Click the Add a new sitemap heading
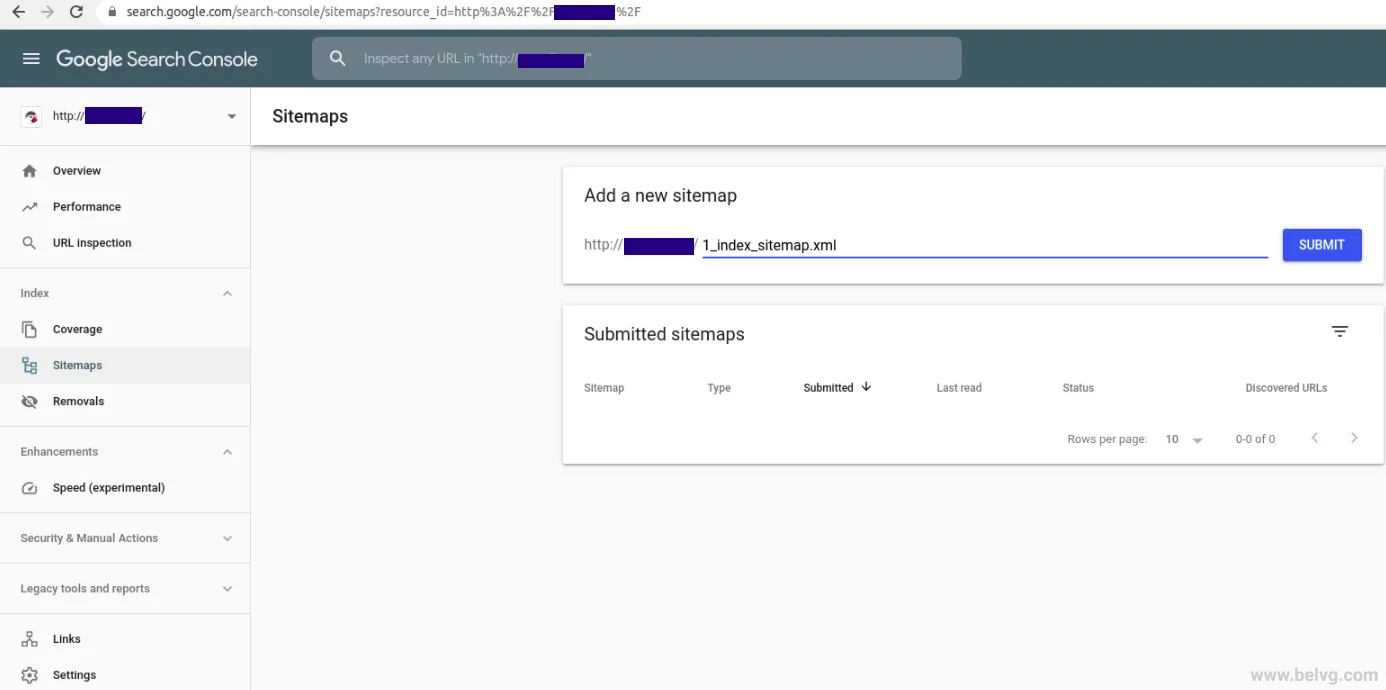The image size is (1386, 690). [660, 196]
